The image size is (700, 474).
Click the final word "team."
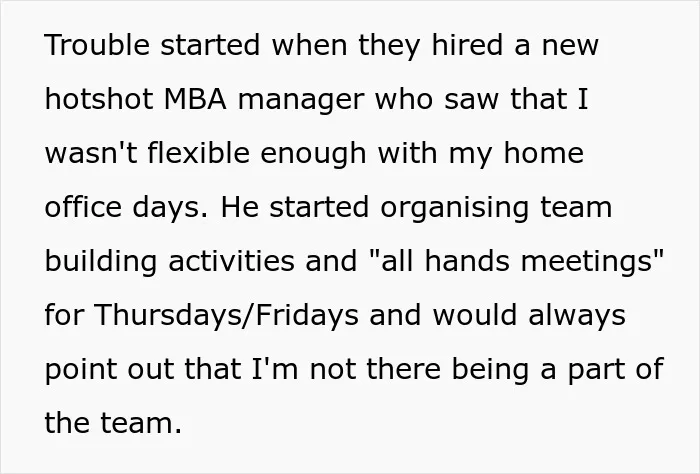(141, 423)
